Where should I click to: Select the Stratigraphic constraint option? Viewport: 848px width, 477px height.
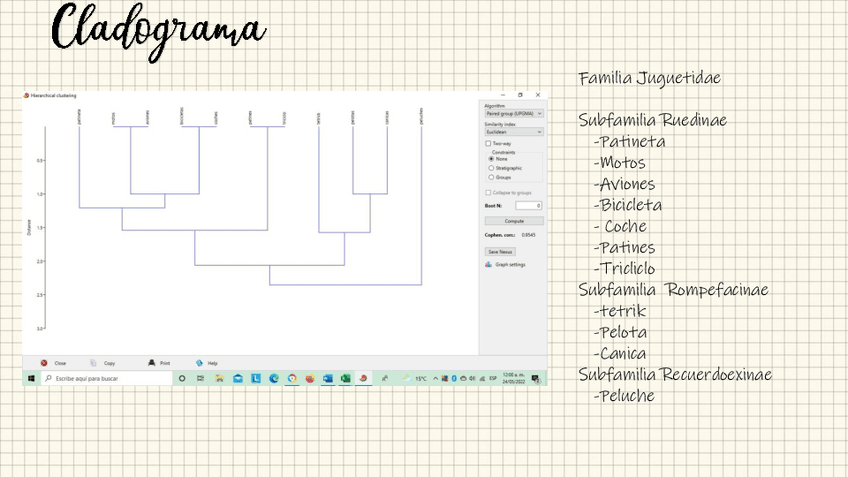pos(491,168)
